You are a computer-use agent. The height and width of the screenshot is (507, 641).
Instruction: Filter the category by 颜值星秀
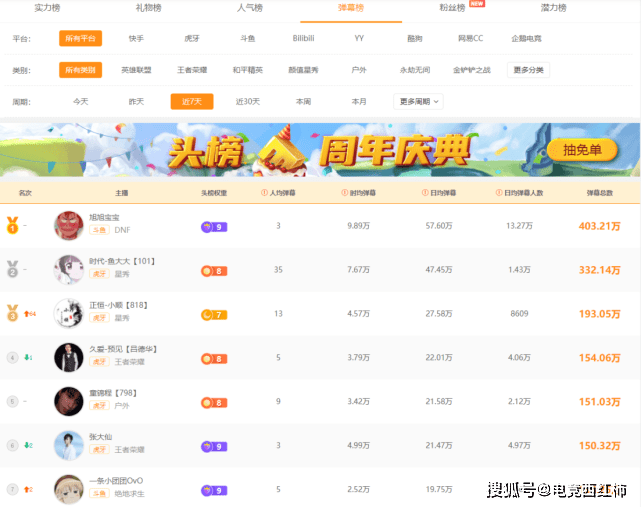tap(303, 70)
